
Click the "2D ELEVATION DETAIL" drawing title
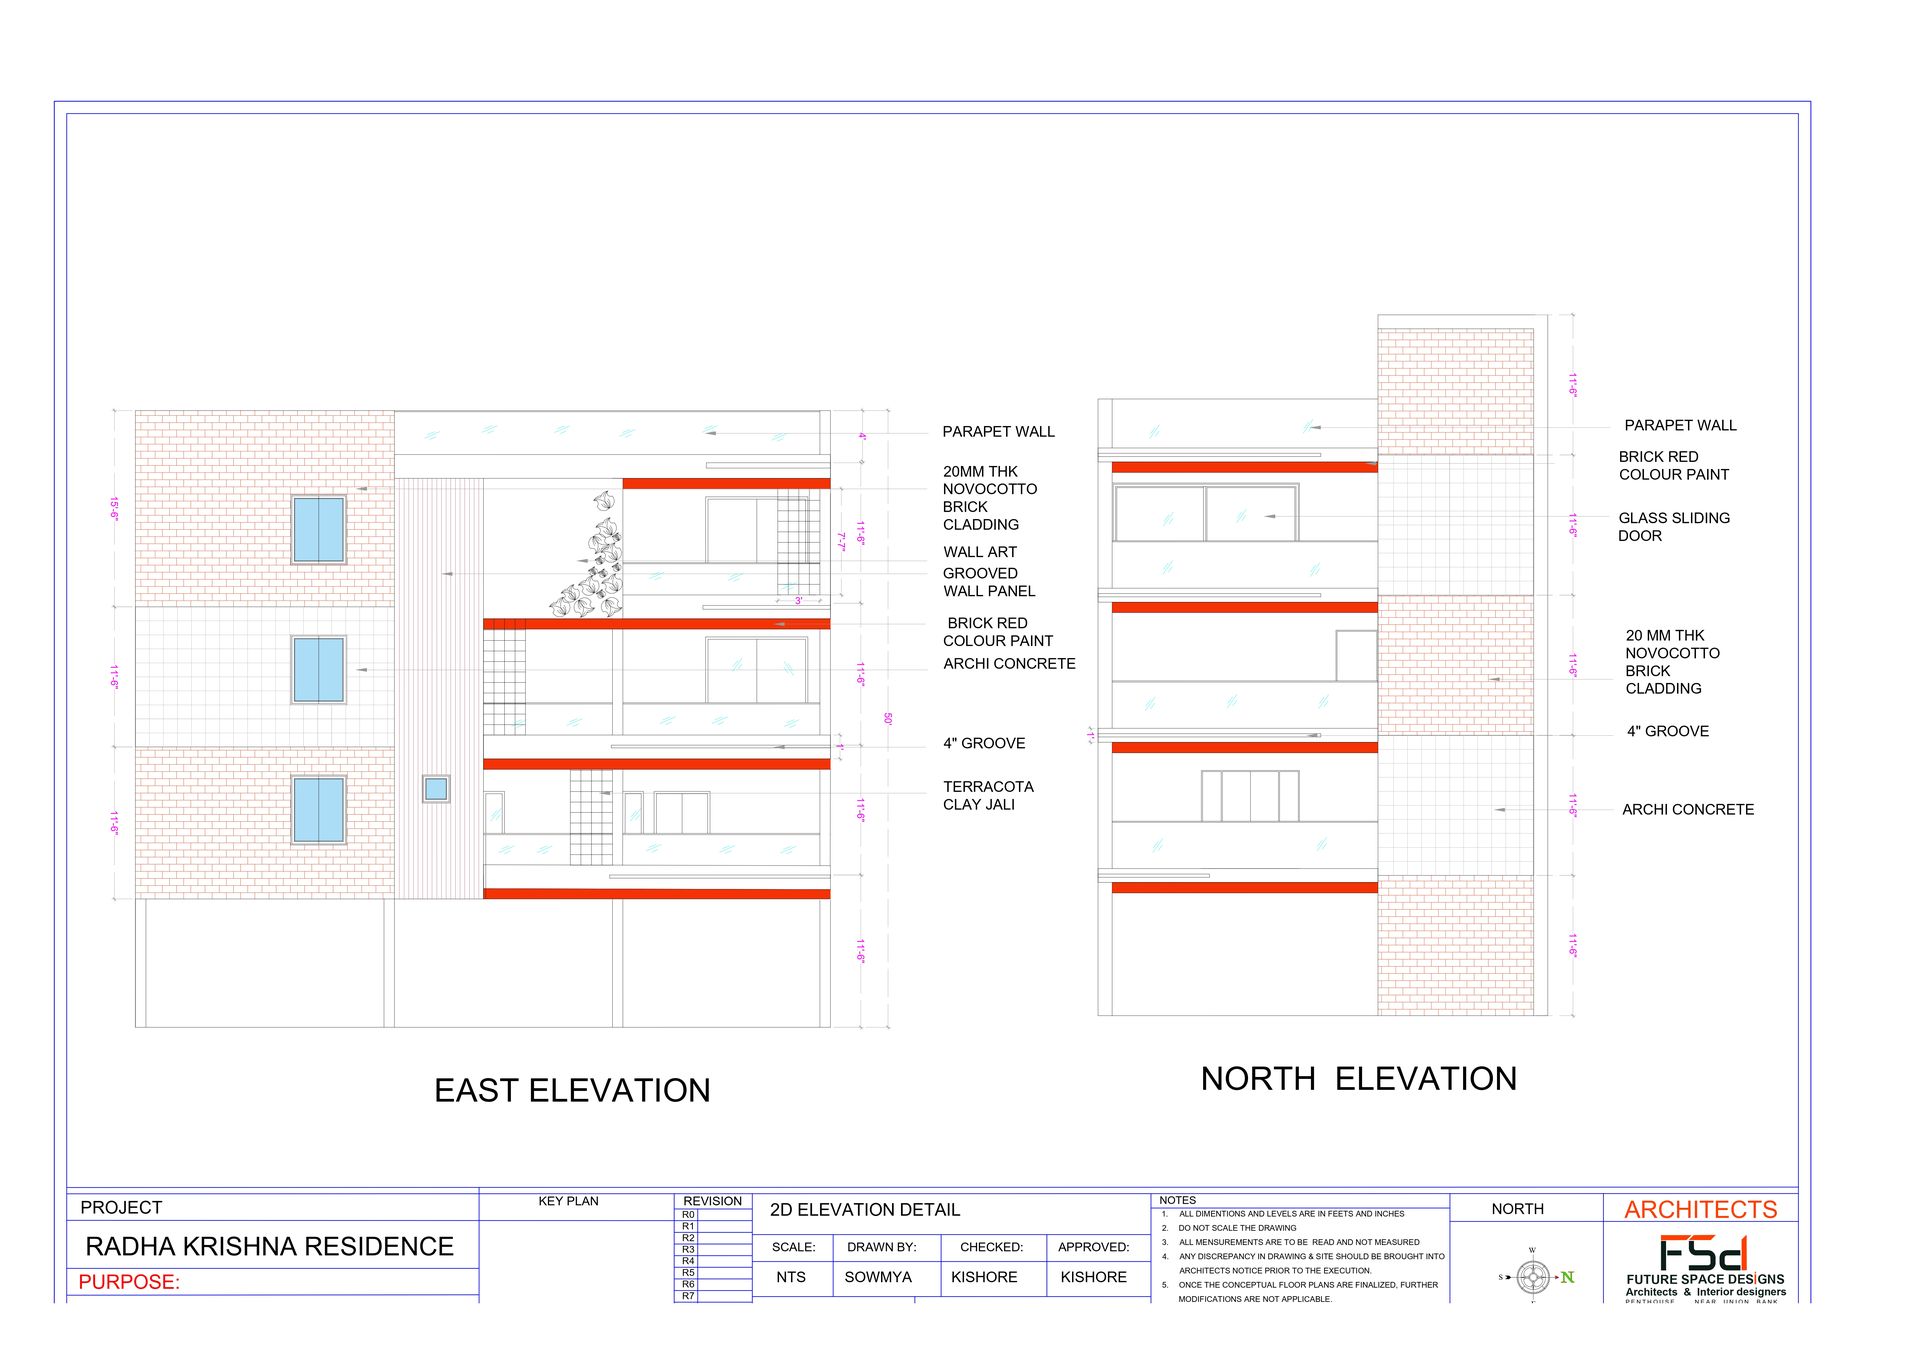click(x=865, y=1210)
